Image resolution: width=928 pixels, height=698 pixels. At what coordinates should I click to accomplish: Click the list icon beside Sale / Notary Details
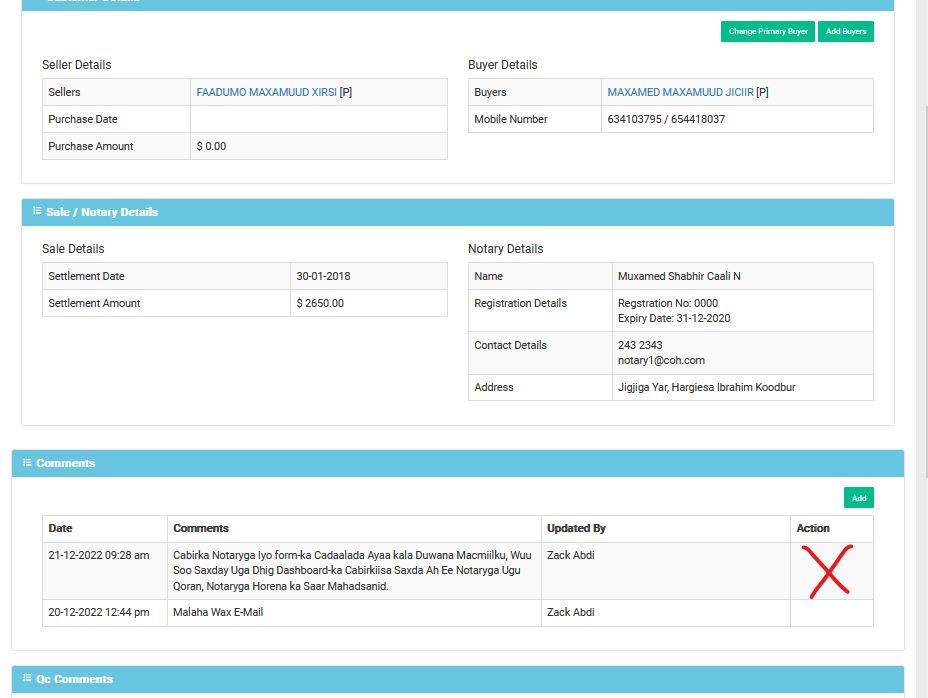[x=37, y=211]
